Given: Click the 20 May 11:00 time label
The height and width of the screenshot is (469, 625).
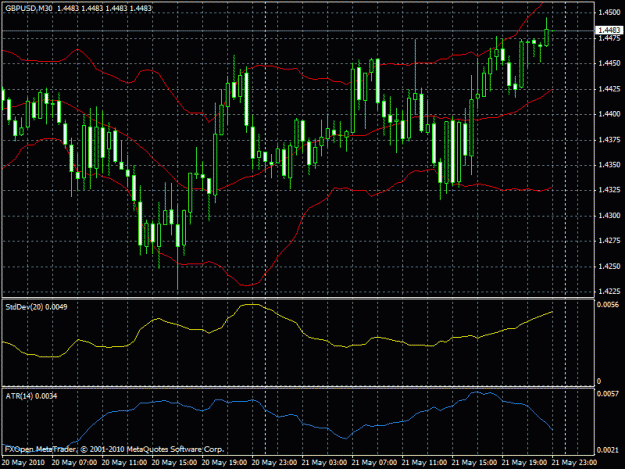Looking at the screenshot, I should click(124, 463).
